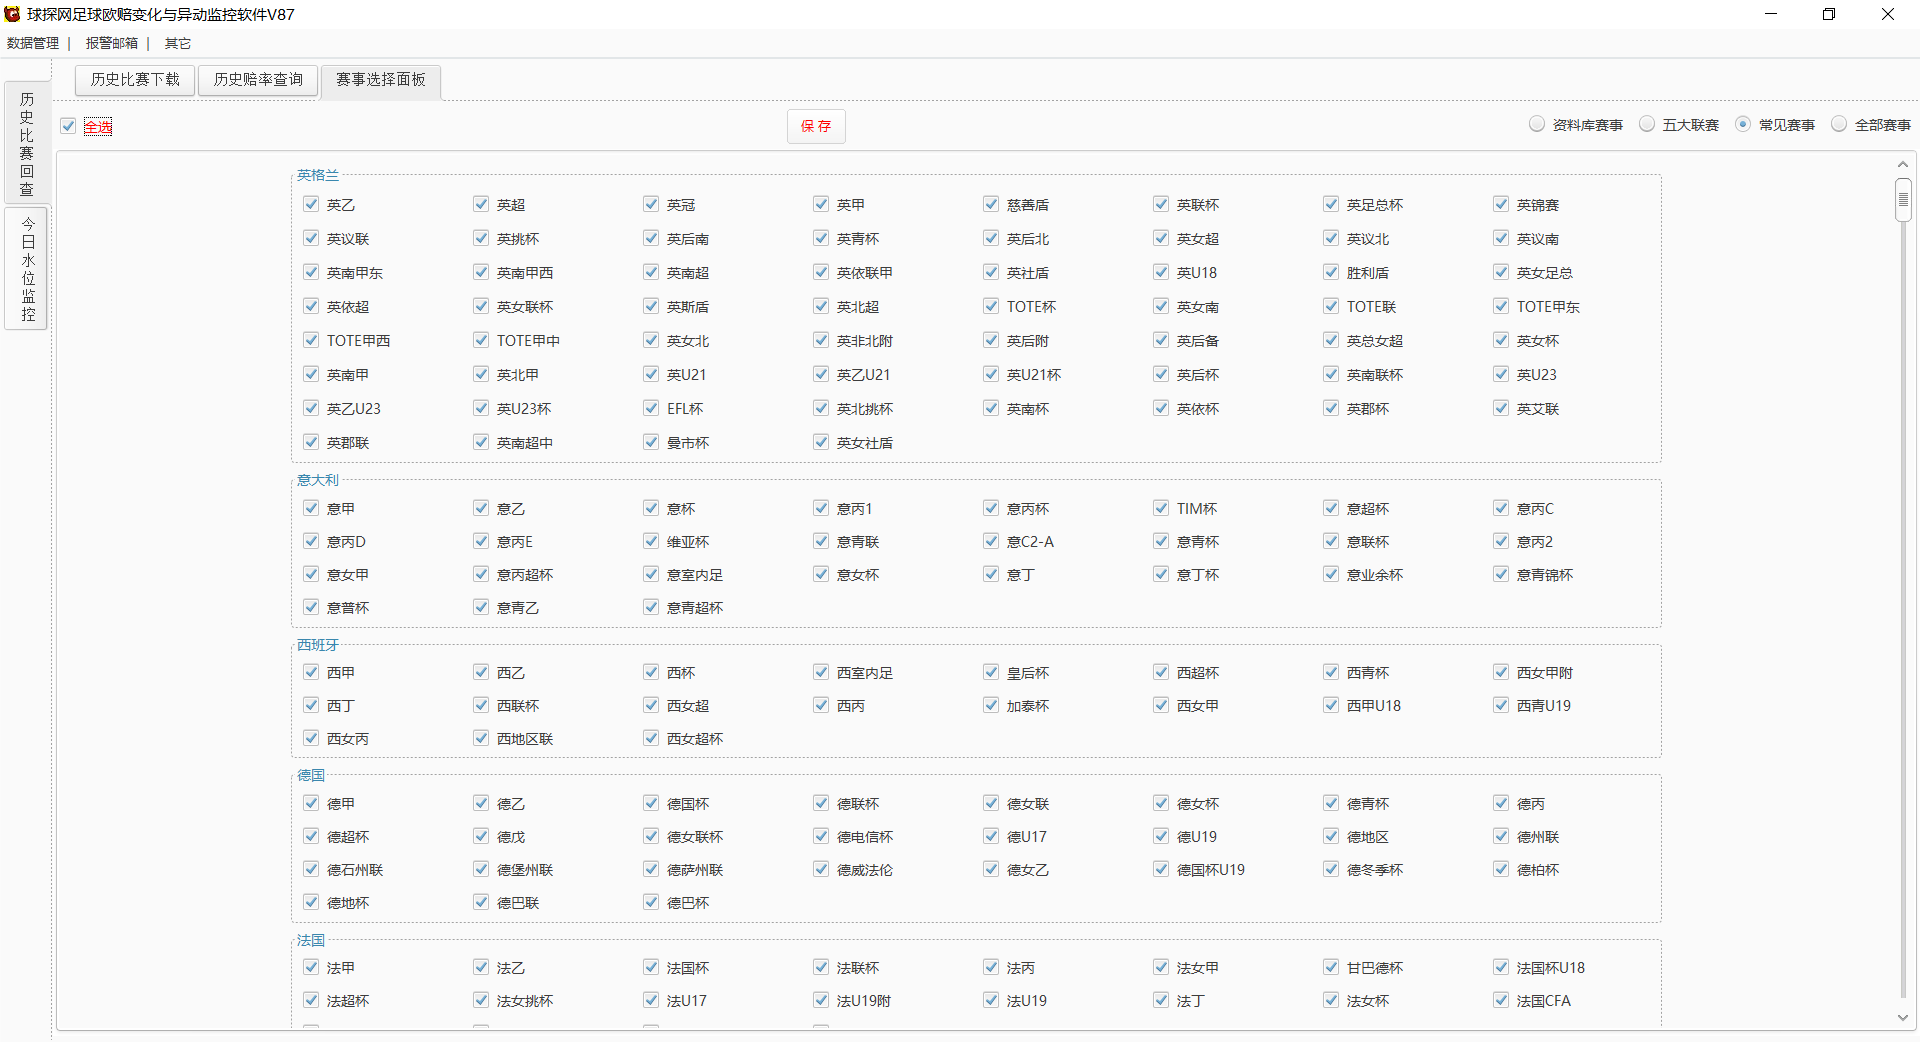
Task: Toggle the 加泰杯 checkbox
Action: [991, 705]
